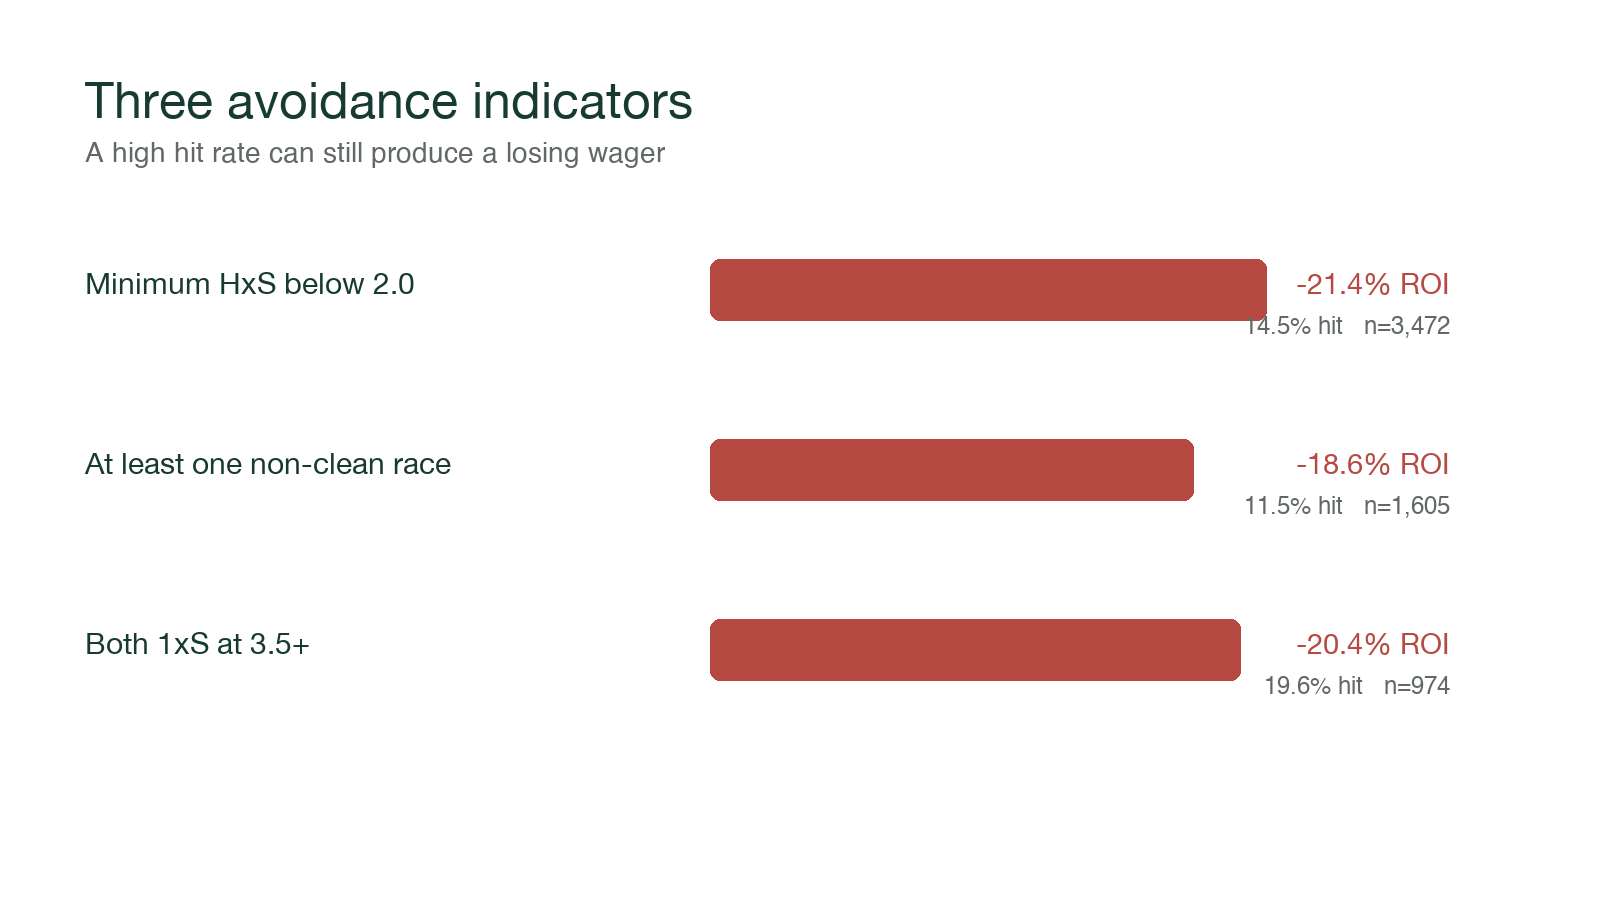Click the word 'avoidance' in the title
Image resolution: width=1600 pixels, height=900 pixels.
[x=342, y=101]
